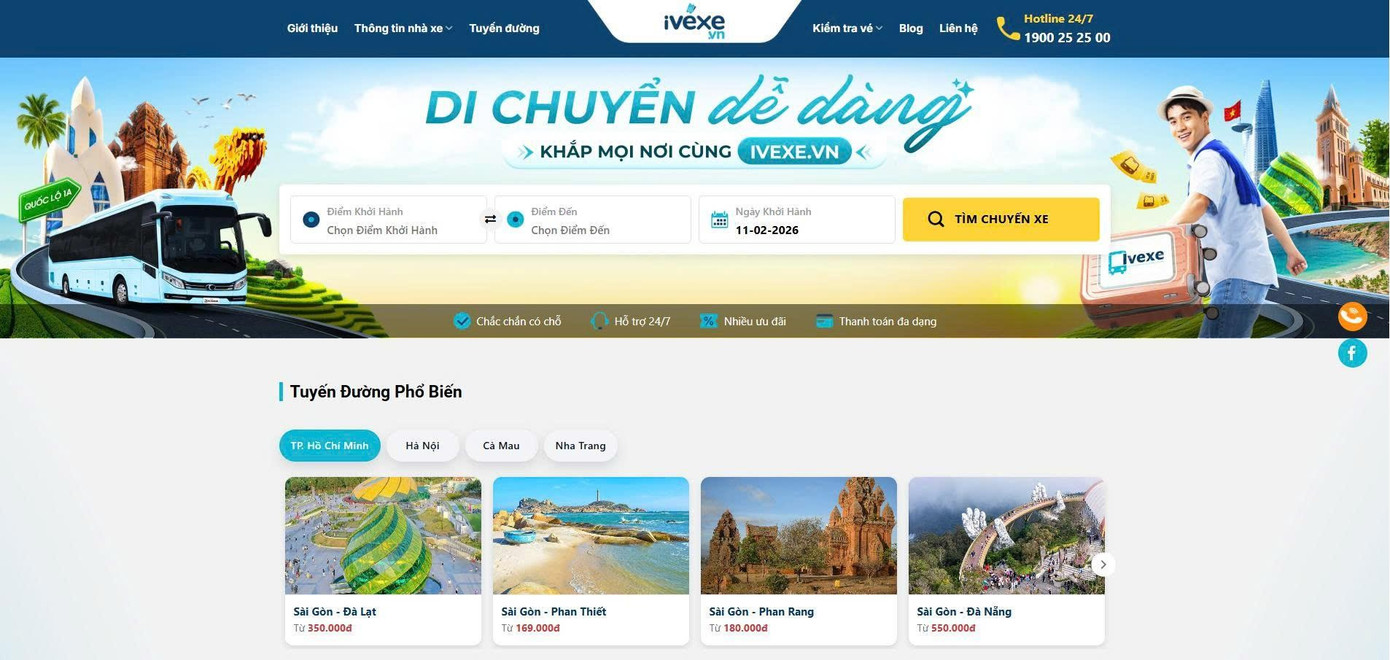
Task: Open the Điểm Đến destination selector
Action: click(x=593, y=219)
